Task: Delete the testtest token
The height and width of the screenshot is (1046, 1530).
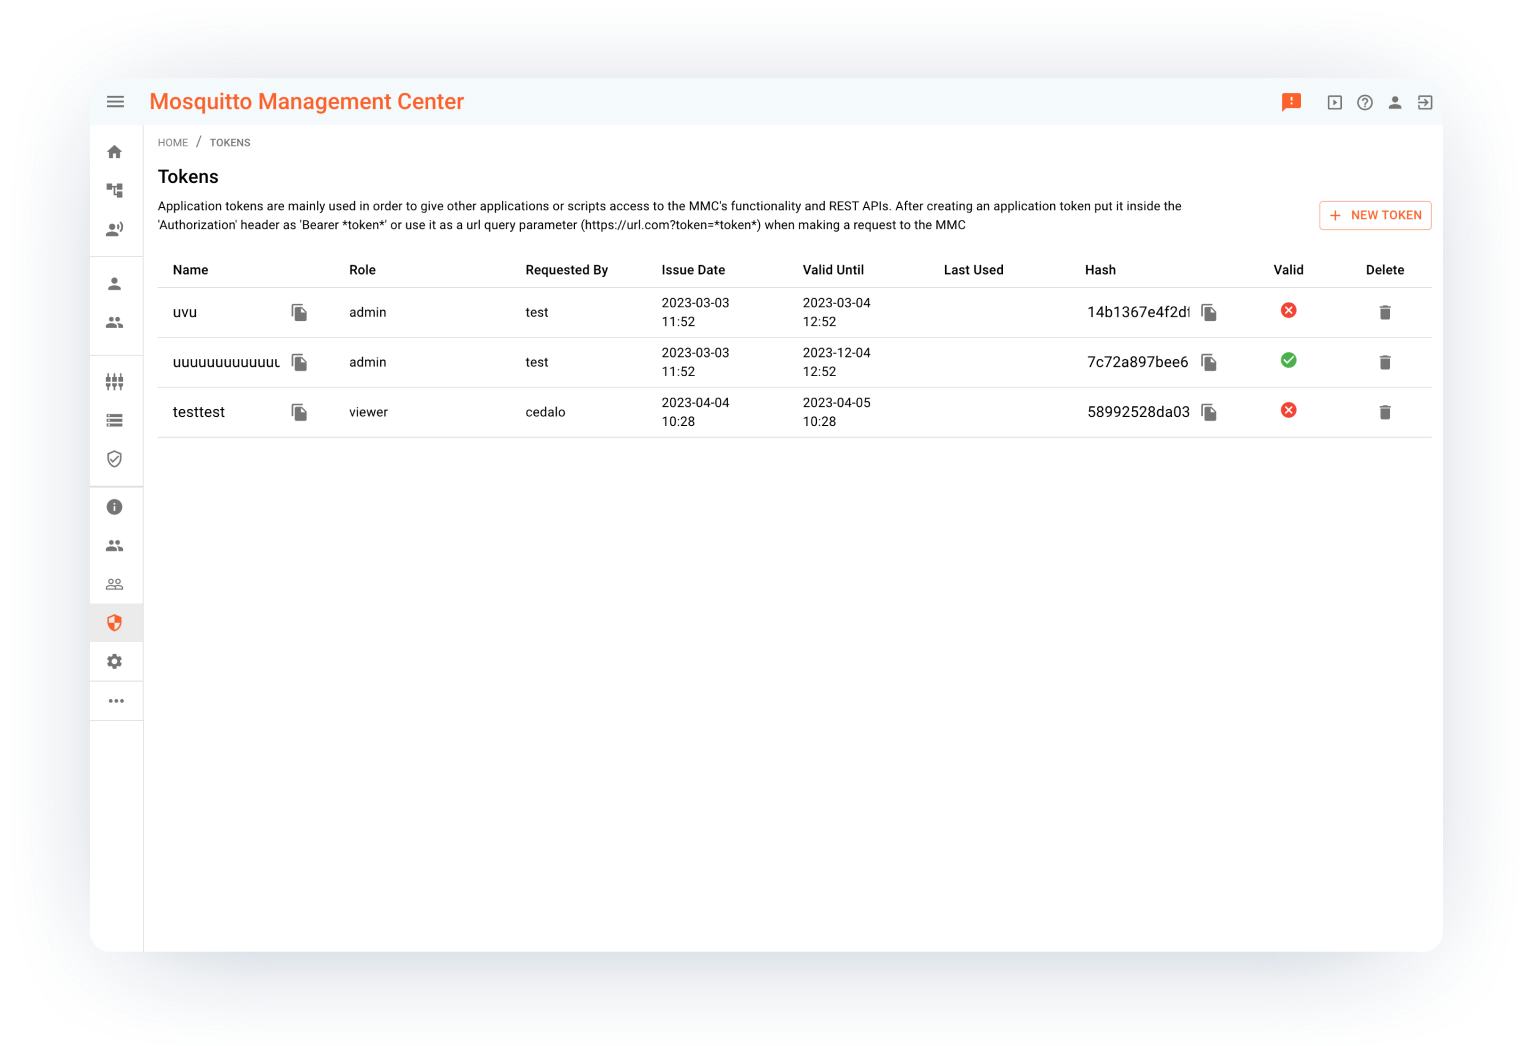Action: 1385,412
